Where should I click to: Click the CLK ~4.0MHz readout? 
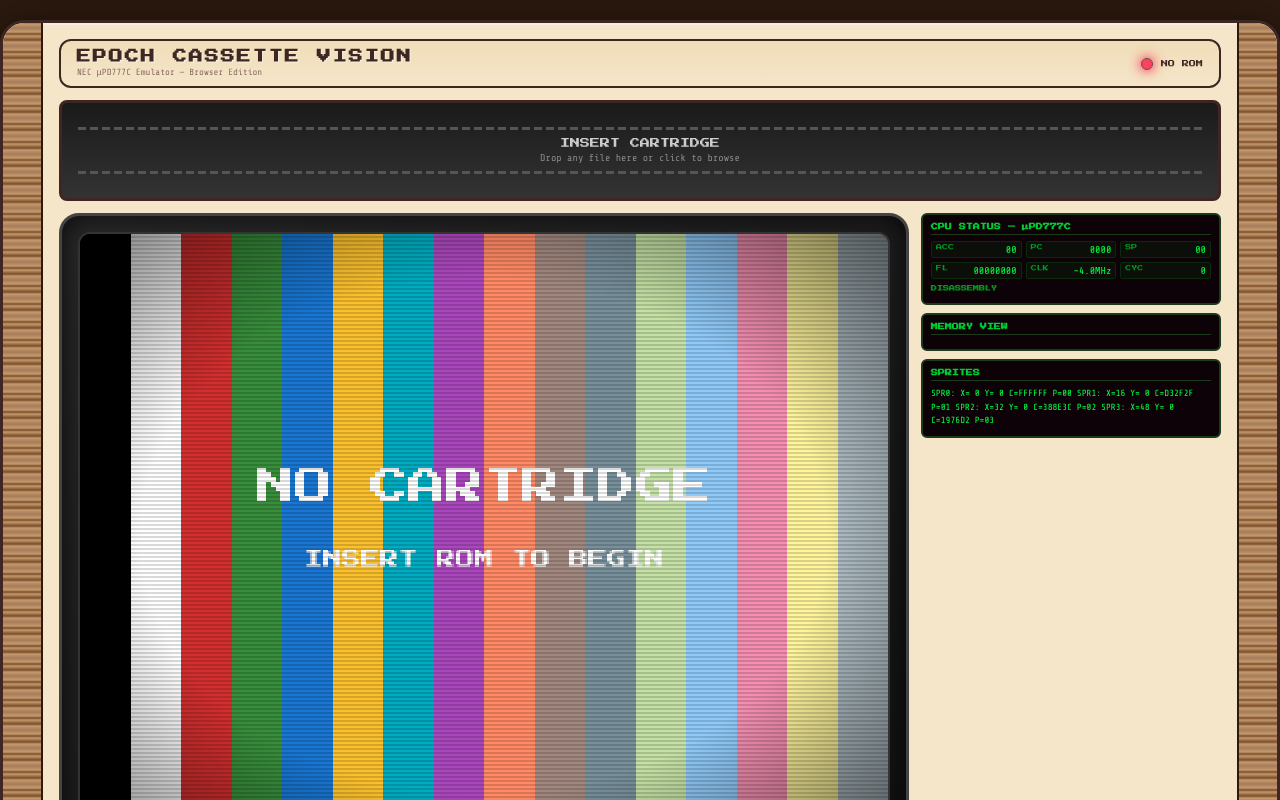point(1070,269)
